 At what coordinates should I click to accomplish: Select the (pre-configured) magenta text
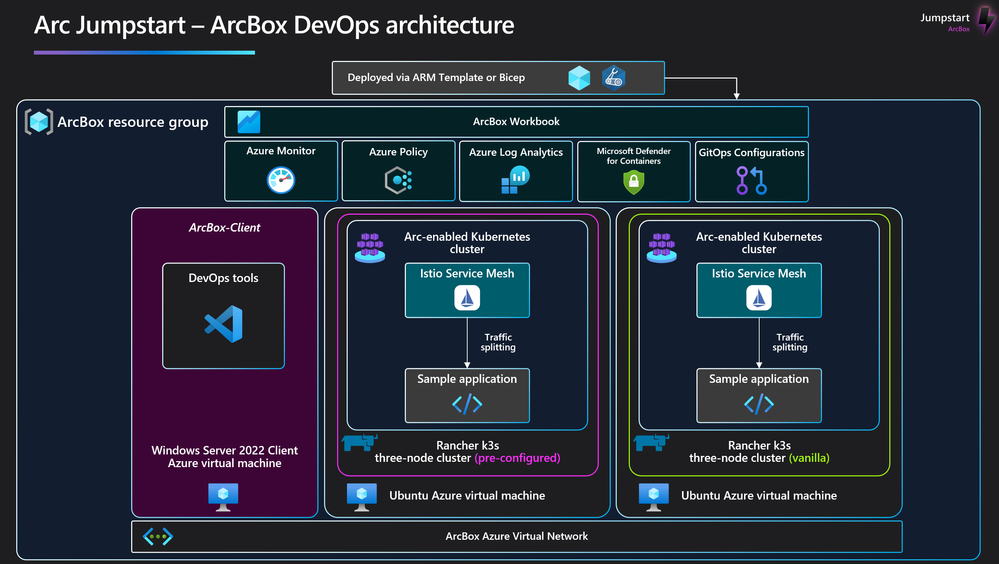[x=517, y=458]
